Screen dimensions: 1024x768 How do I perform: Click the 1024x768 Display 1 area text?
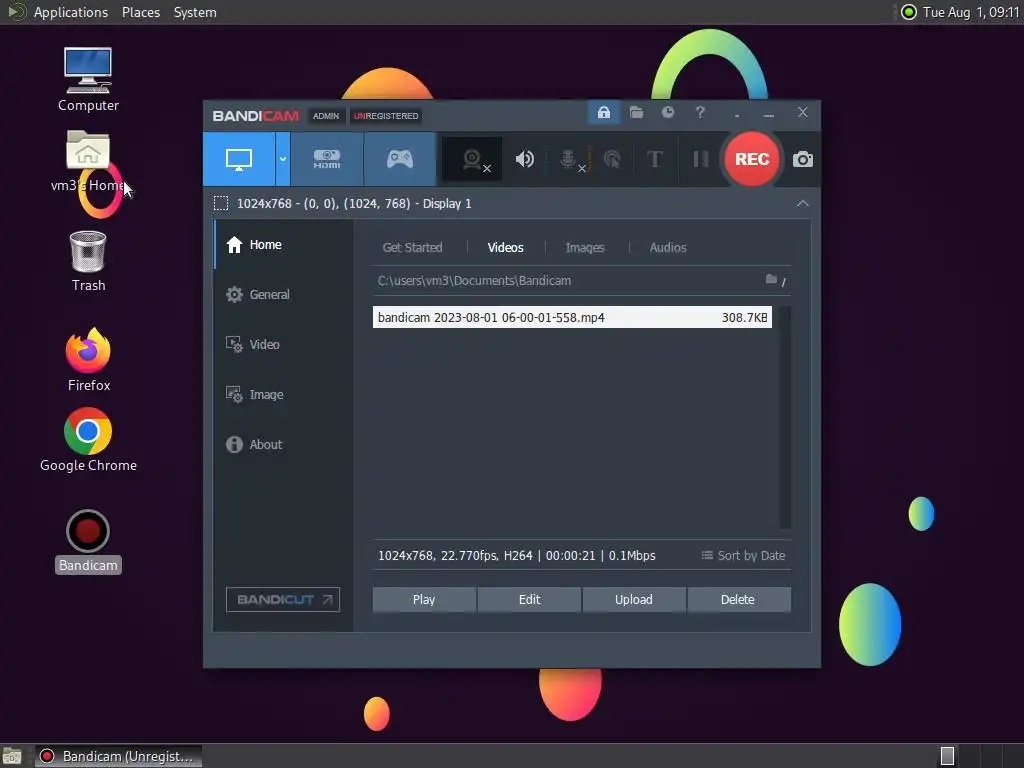coord(354,204)
